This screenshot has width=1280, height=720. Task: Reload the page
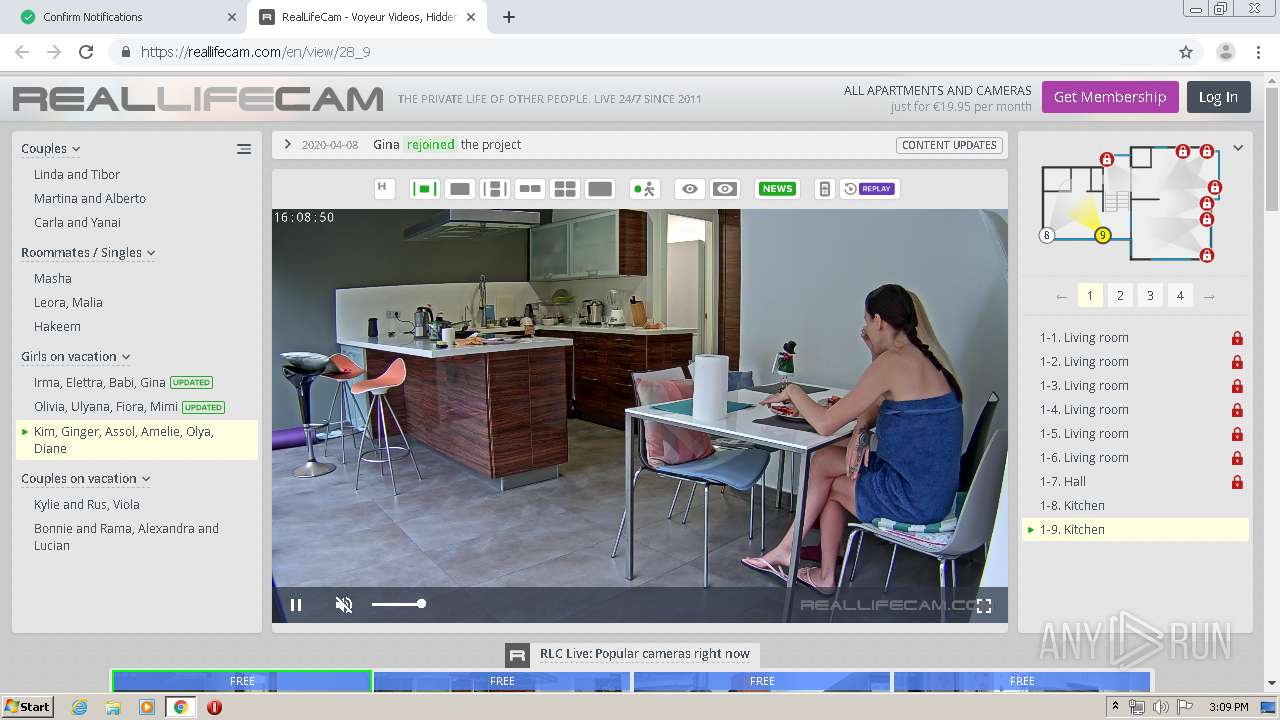coord(86,52)
